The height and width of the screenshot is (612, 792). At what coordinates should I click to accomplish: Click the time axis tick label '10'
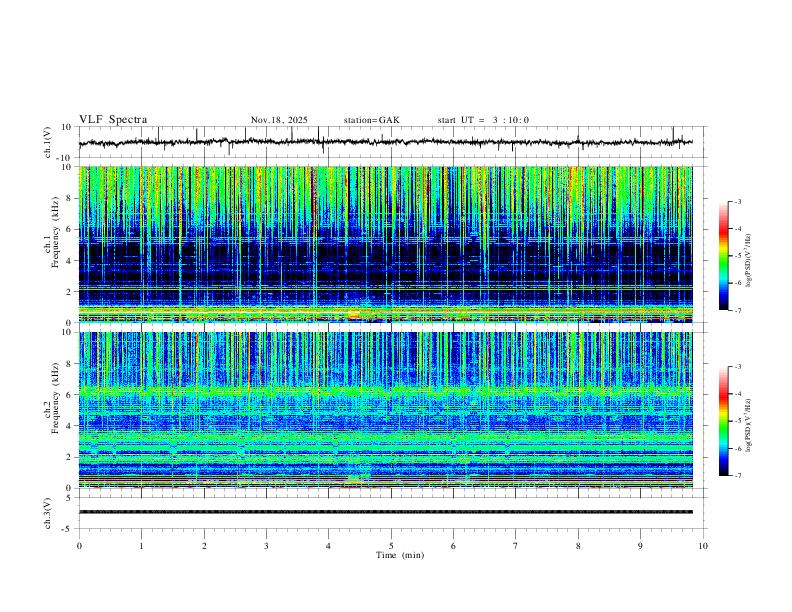[x=703, y=546]
